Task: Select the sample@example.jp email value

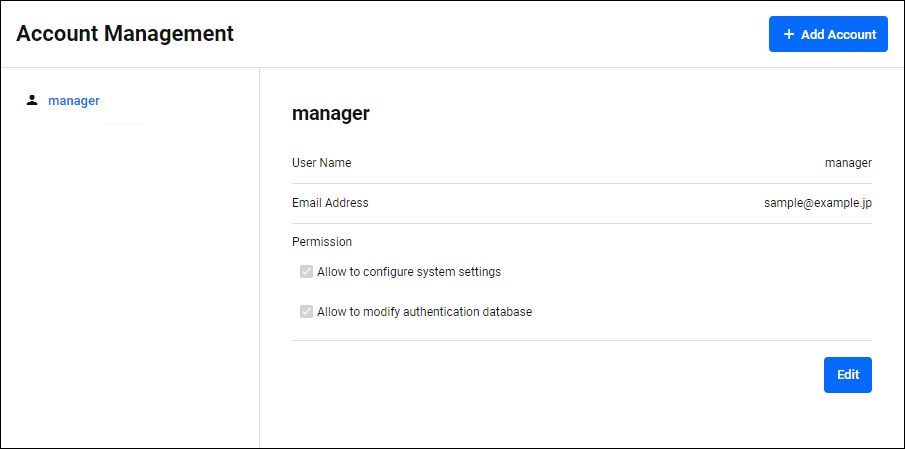Action: 818,203
